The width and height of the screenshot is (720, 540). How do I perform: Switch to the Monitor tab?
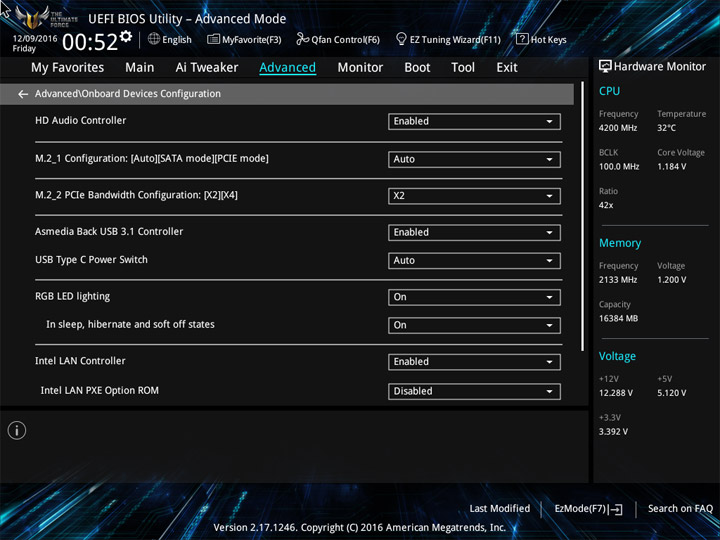click(360, 68)
